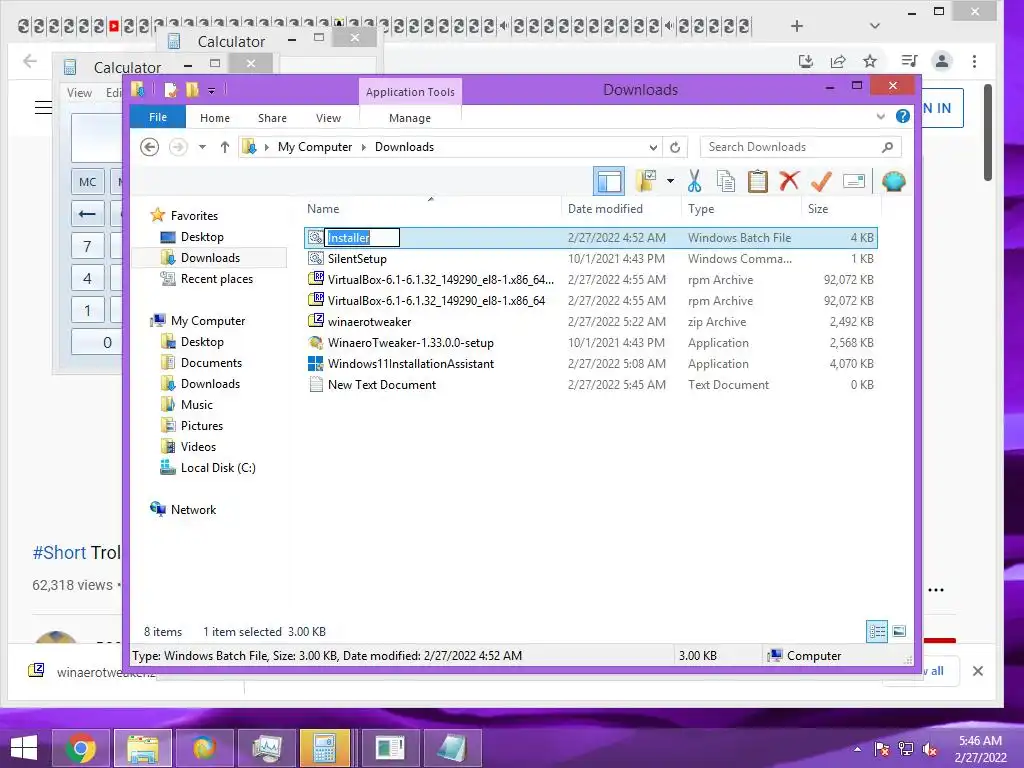Image resolution: width=1024 pixels, height=768 pixels.
Task: Sort by Date modified column header
Action: coord(620,208)
